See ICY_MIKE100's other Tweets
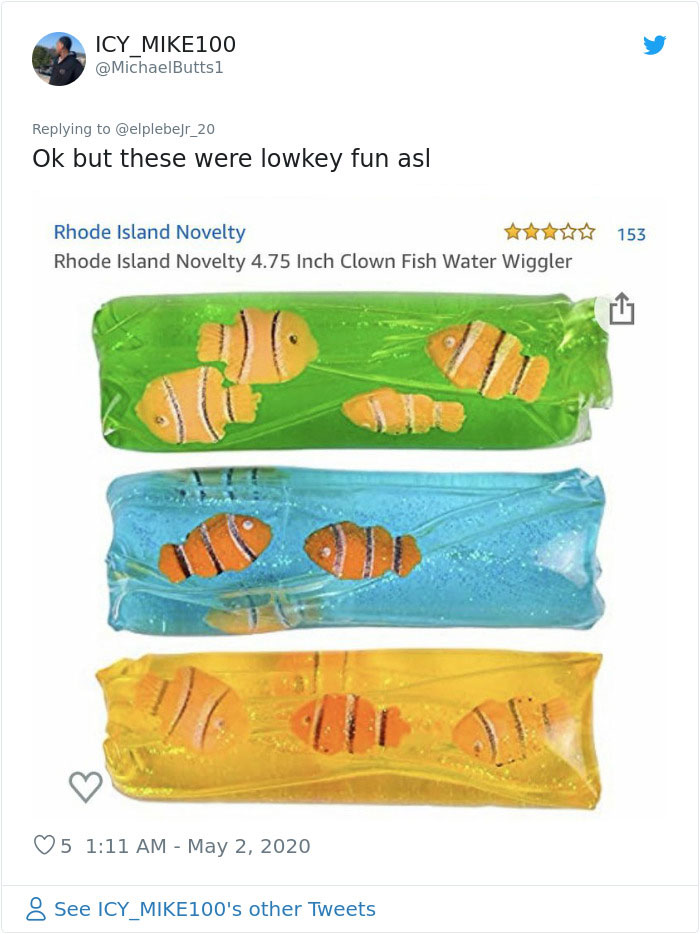This screenshot has width=700, height=934. 214,909
